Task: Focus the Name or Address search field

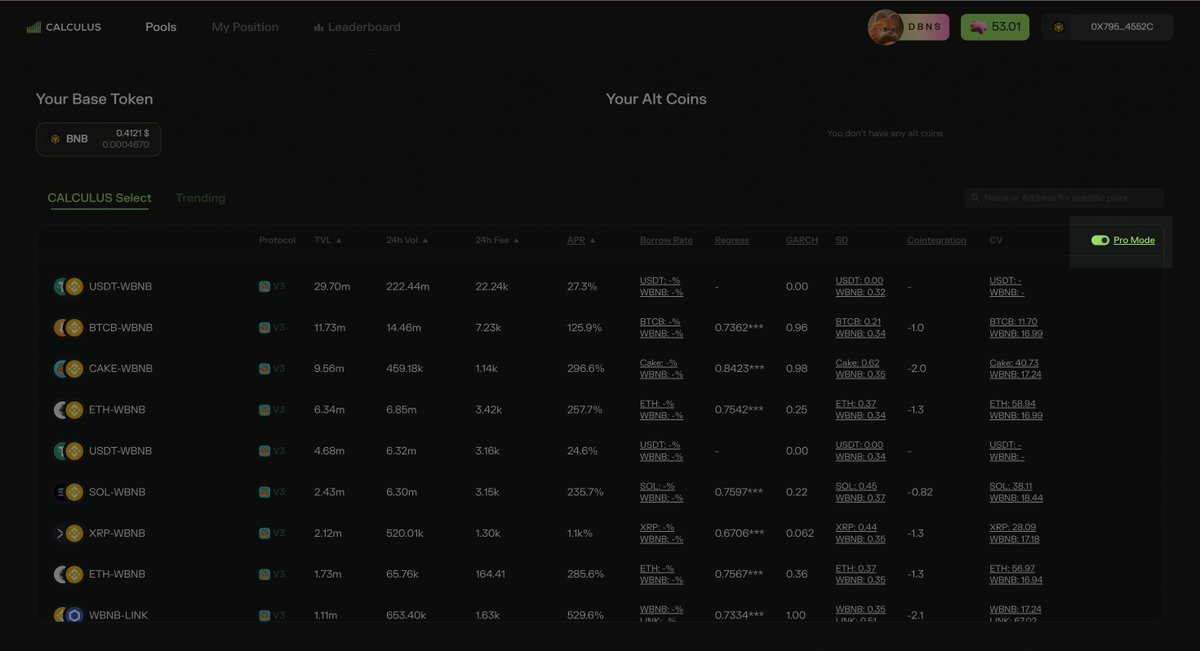Action: coord(1064,198)
